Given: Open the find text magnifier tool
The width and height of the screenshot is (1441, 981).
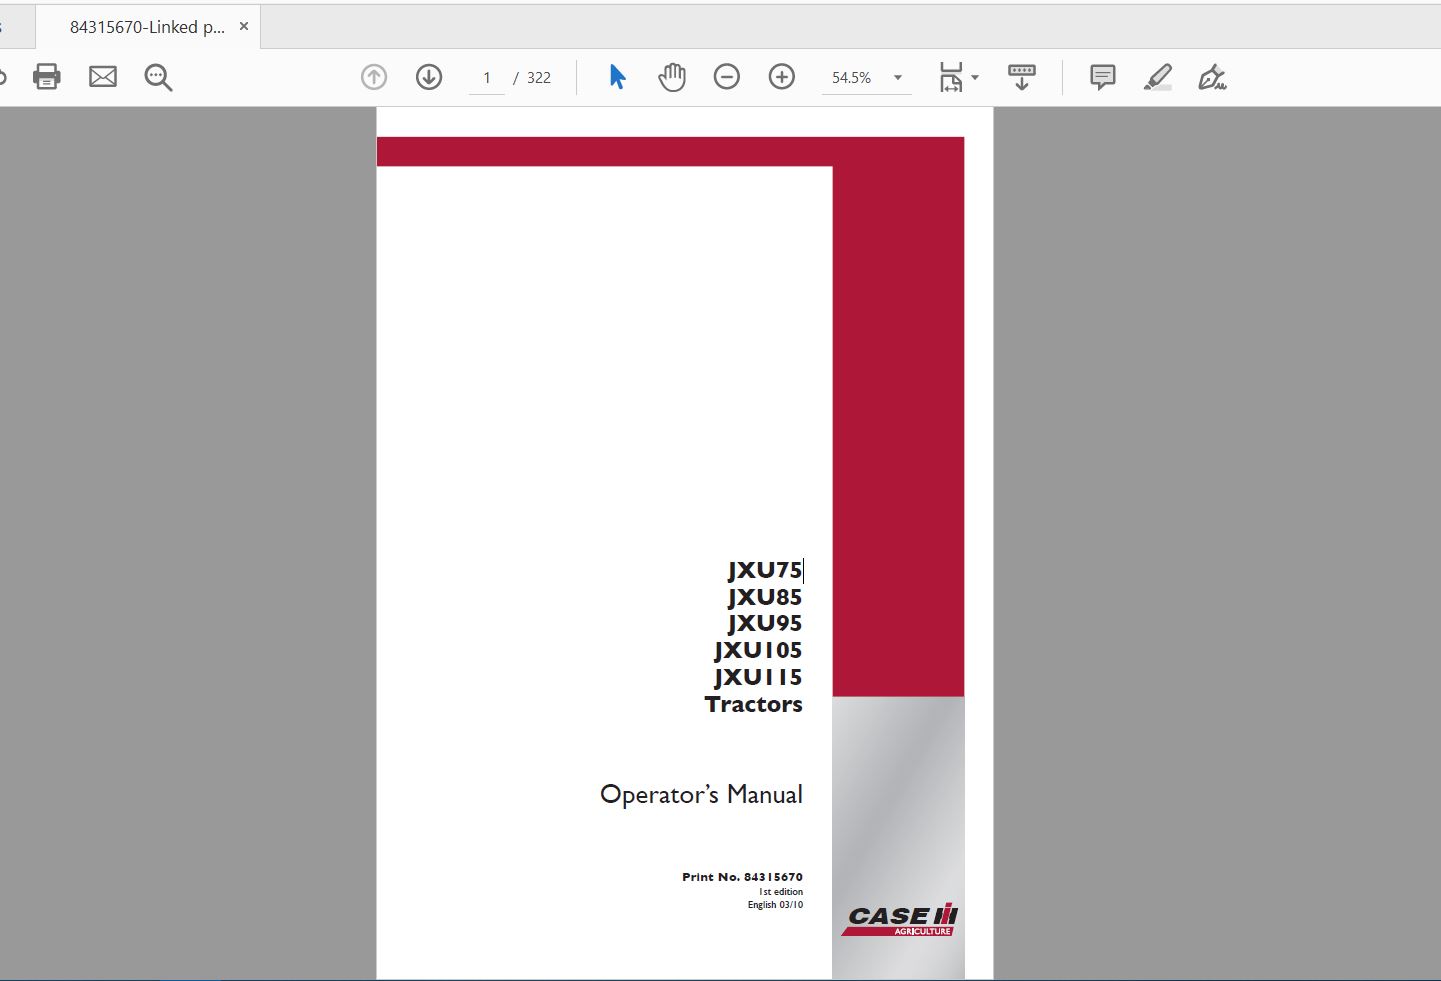Looking at the screenshot, I should [158, 77].
